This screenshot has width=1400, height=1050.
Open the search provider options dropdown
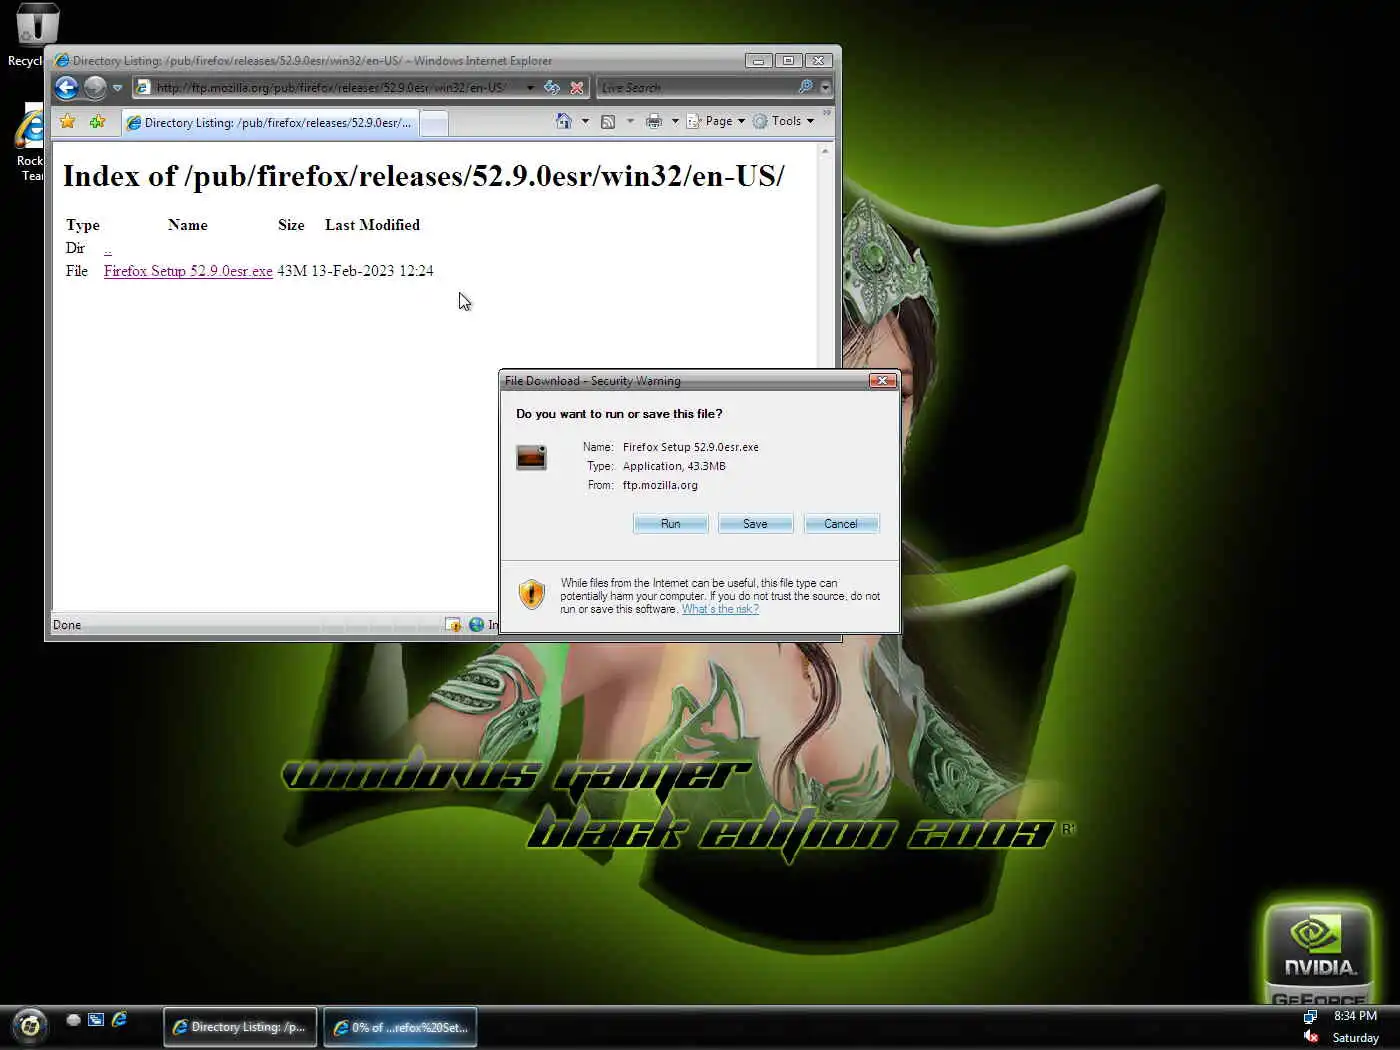pyautogui.click(x=825, y=88)
